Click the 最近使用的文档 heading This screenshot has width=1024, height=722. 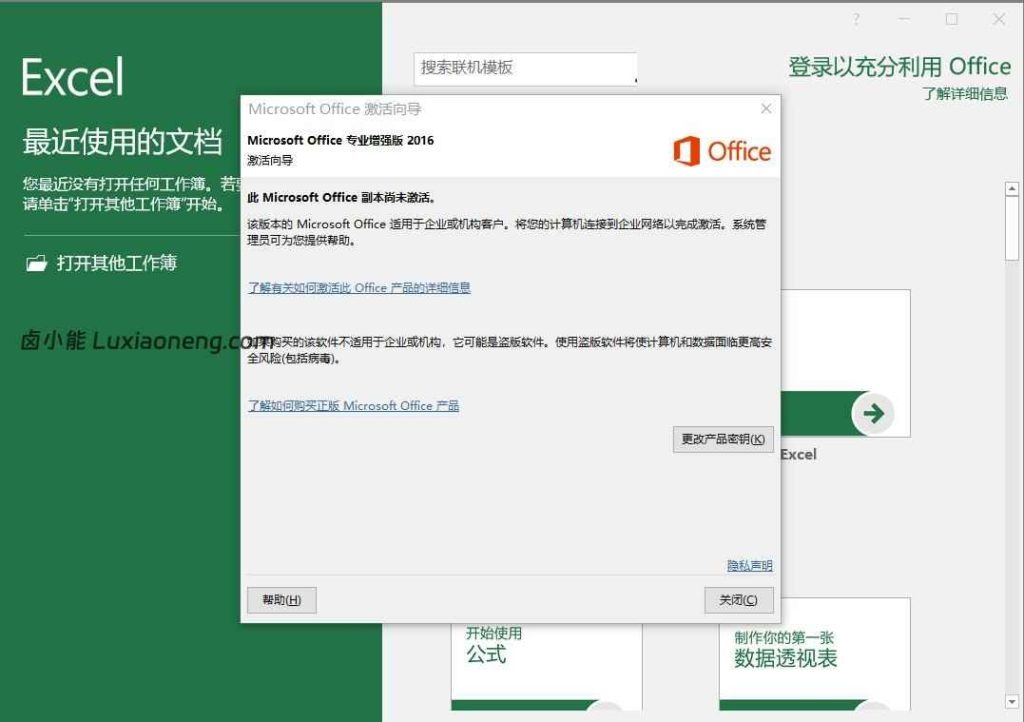click(123, 142)
